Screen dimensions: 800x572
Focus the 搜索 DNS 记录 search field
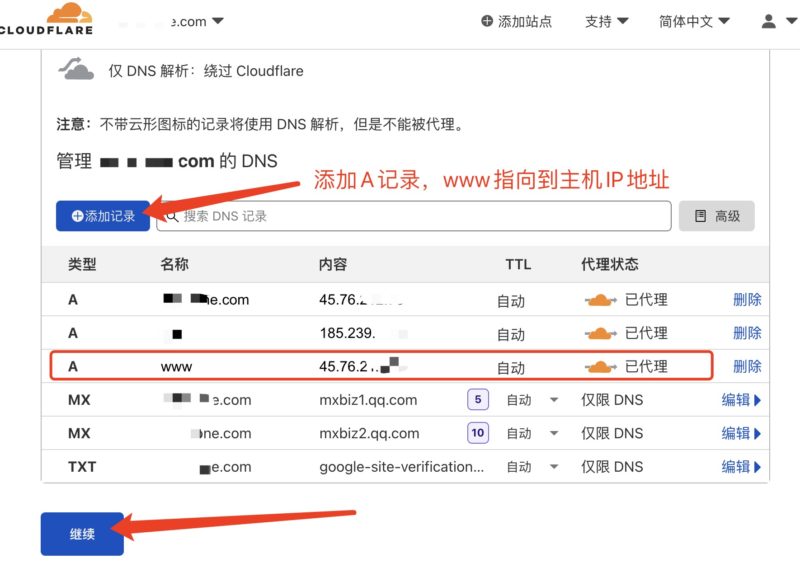tap(414, 216)
